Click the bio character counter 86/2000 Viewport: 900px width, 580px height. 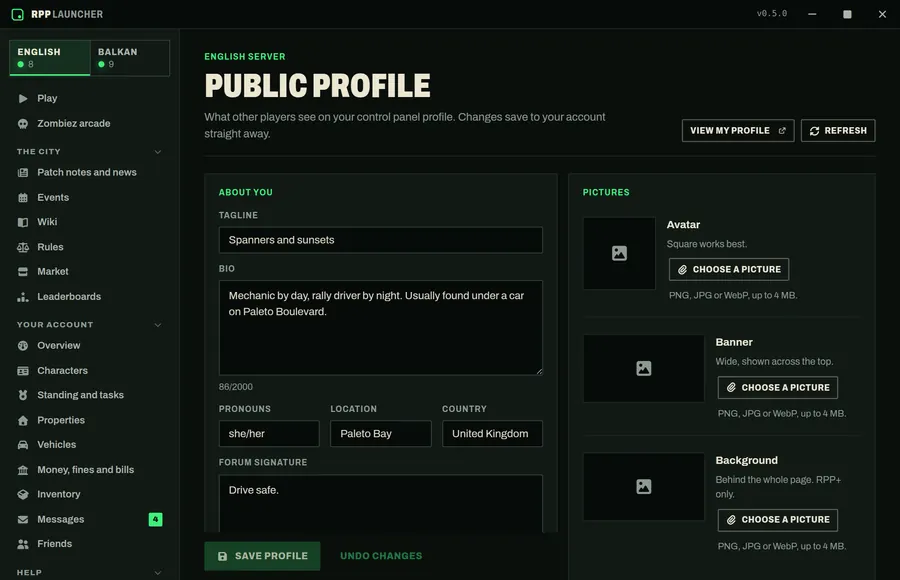click(235, 388)
